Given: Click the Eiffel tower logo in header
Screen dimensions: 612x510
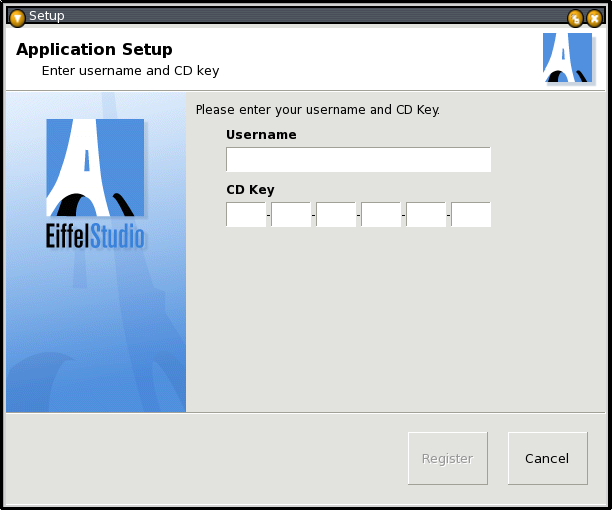Looking at the screenshot, I should (x=567, y=58).
